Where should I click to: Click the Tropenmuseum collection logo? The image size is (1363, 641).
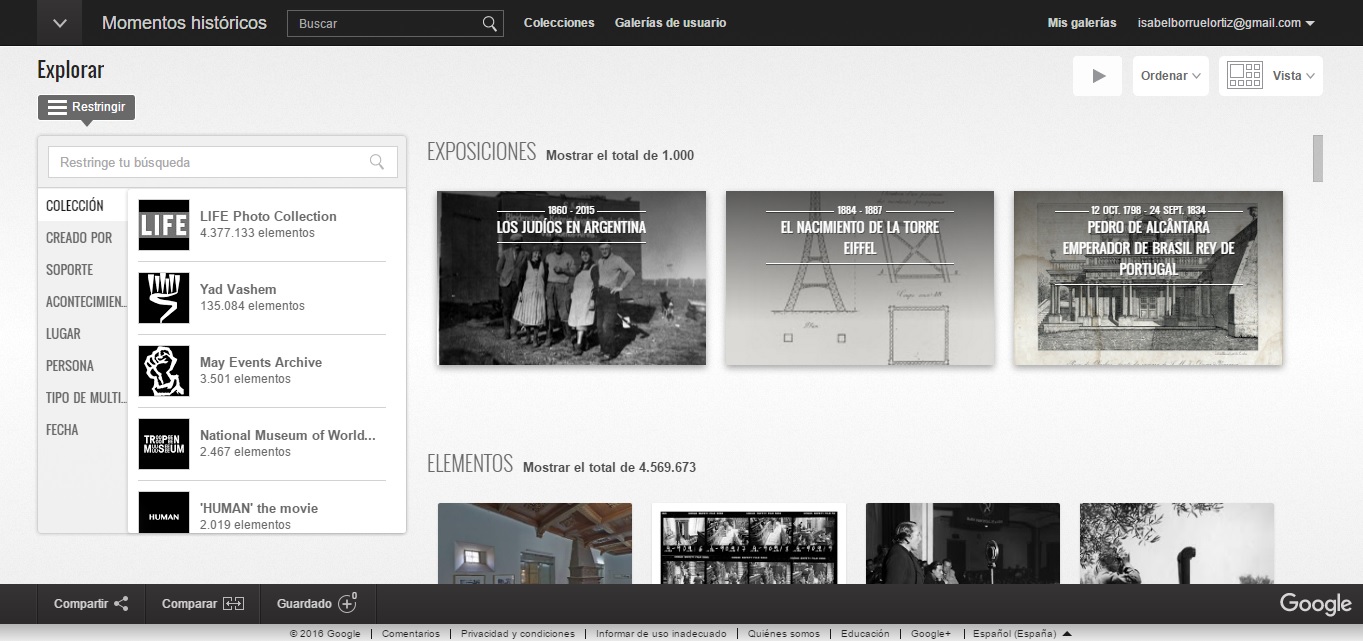[163, 444]
